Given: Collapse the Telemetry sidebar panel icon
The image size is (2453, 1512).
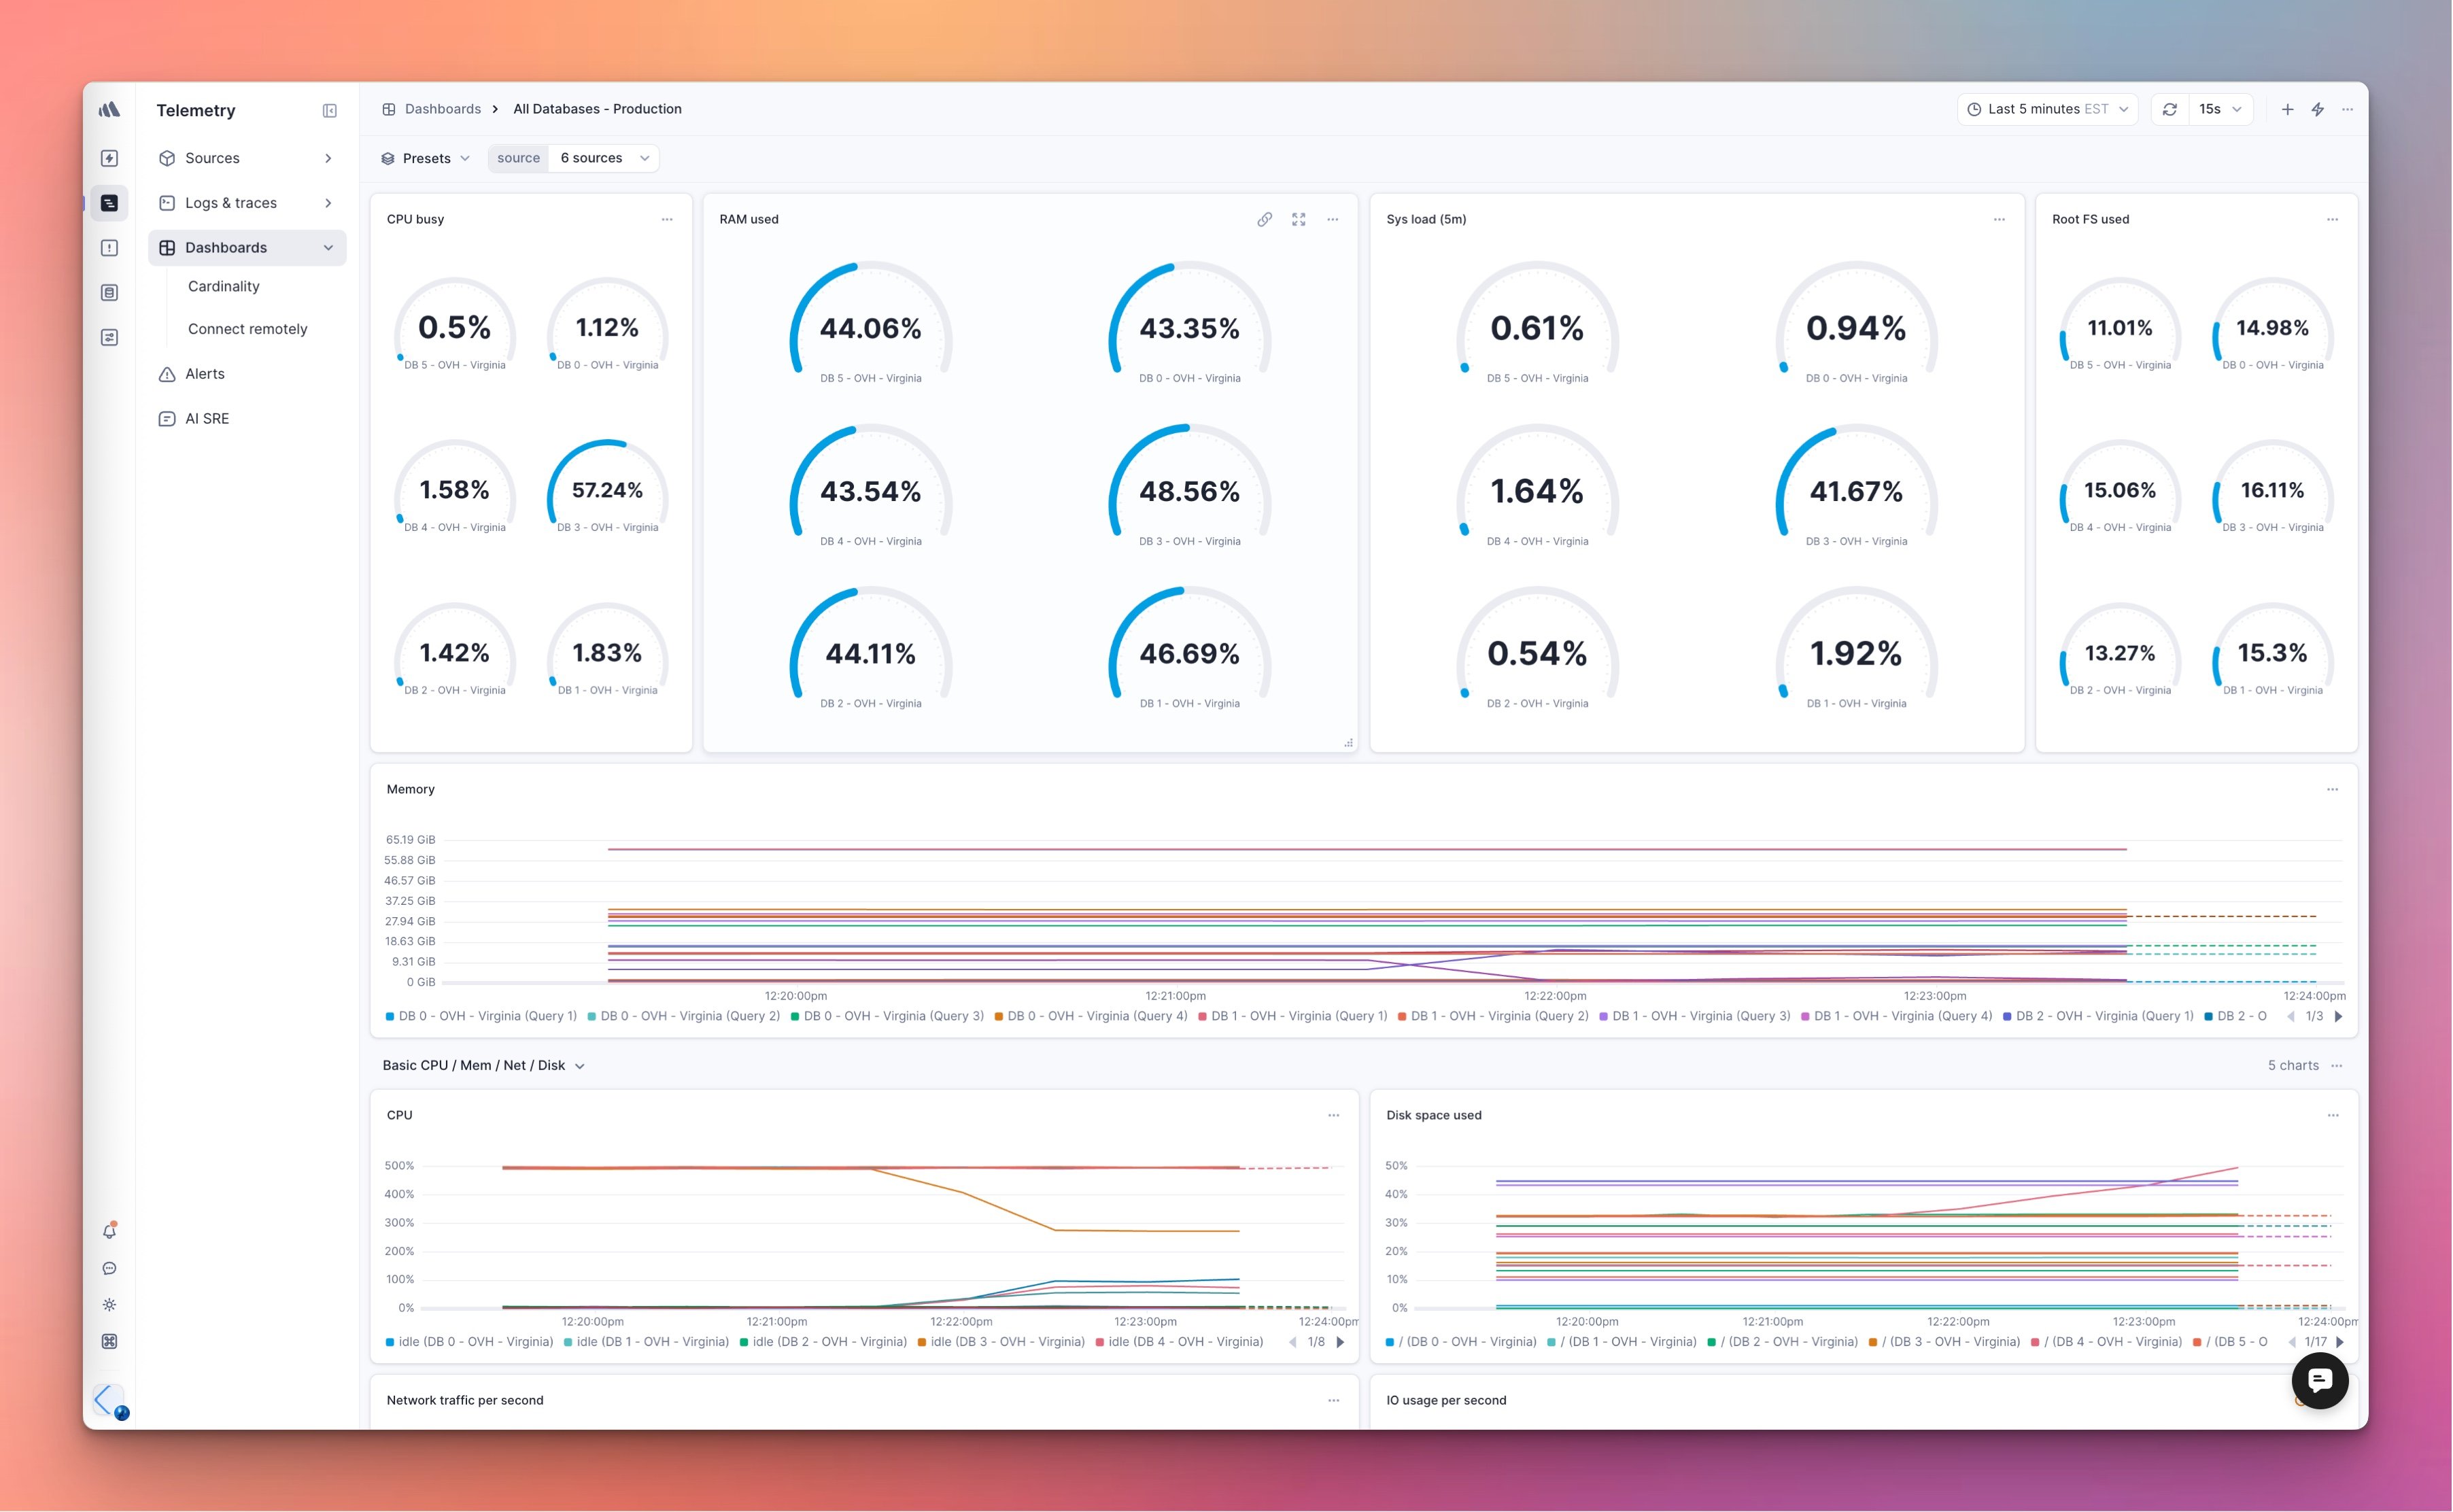Looking at the screenshot, I should [x=329, y=111].
